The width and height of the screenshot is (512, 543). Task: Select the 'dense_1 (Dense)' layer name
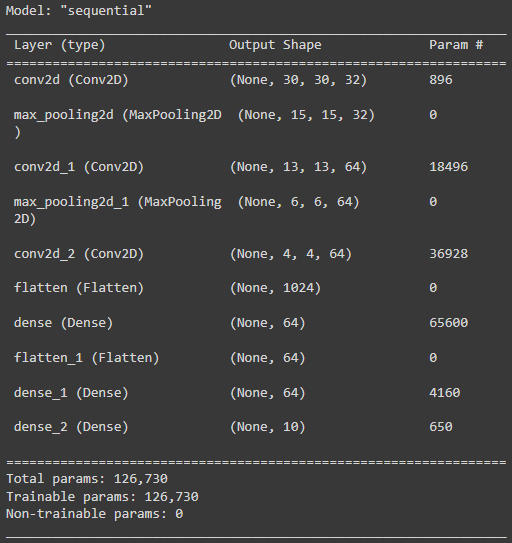coord(71,393)
